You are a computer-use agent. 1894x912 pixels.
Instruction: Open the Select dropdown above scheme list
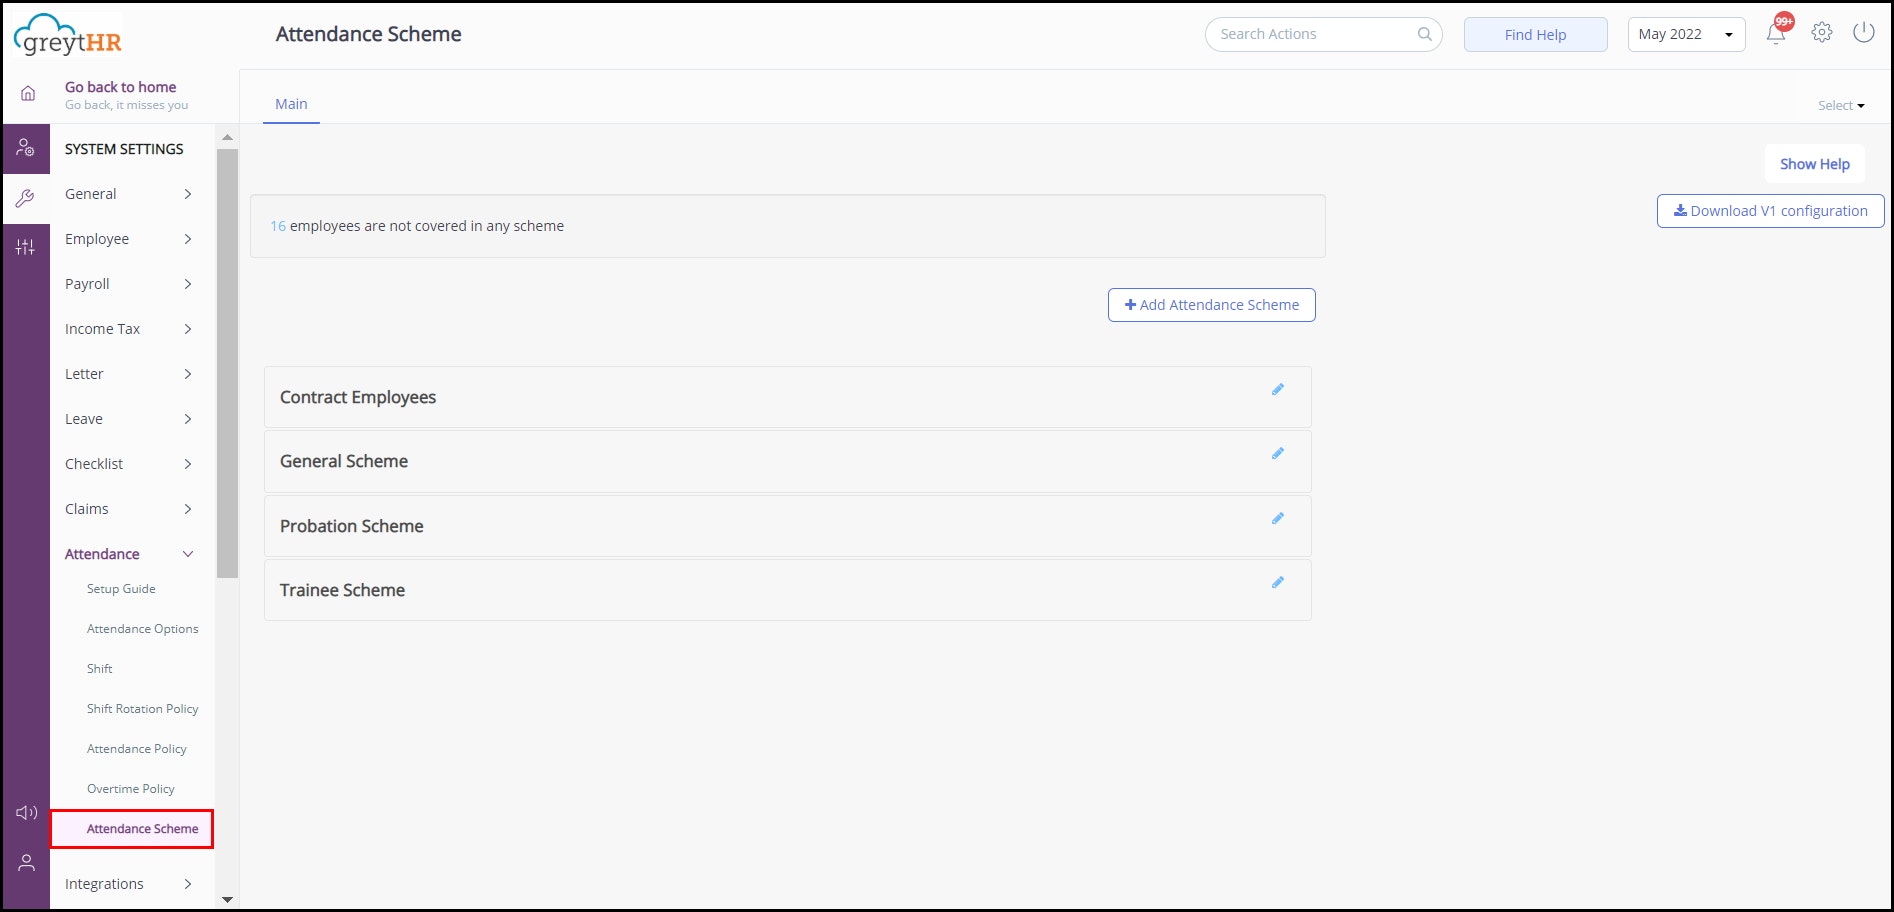tap(1841, 105)
